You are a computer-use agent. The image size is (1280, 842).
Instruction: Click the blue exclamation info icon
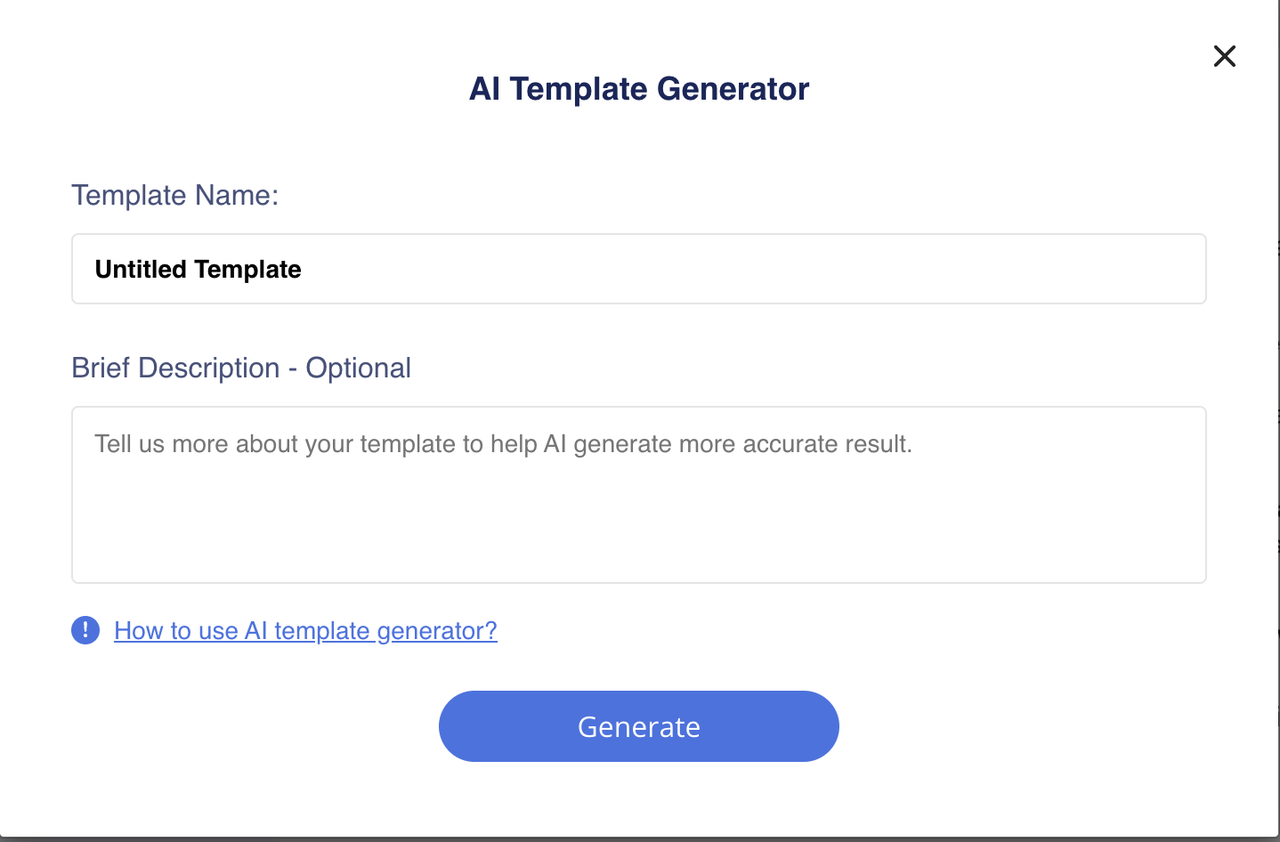click(x=85, y=630)
